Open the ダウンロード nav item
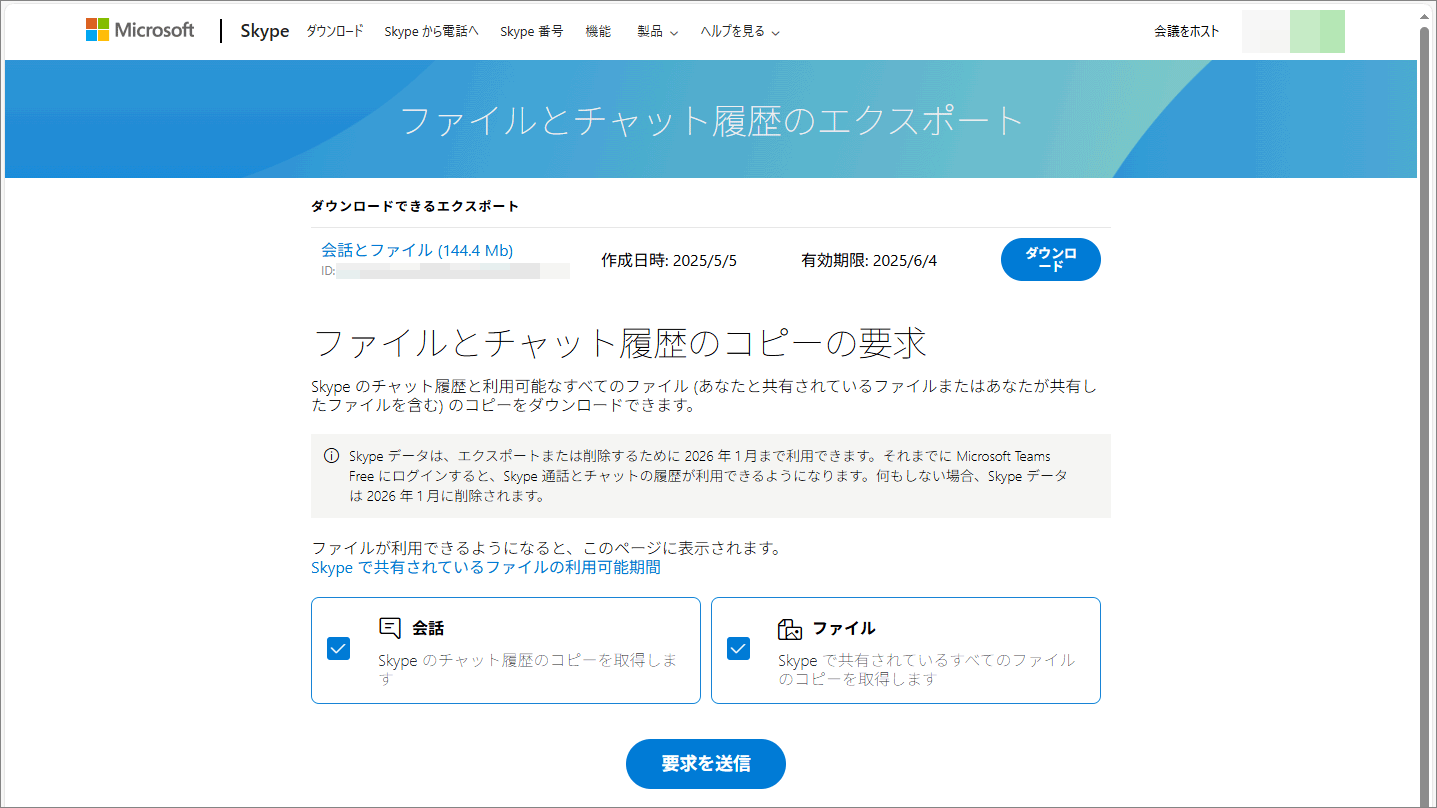1437x808 pixels. (335, 31)
